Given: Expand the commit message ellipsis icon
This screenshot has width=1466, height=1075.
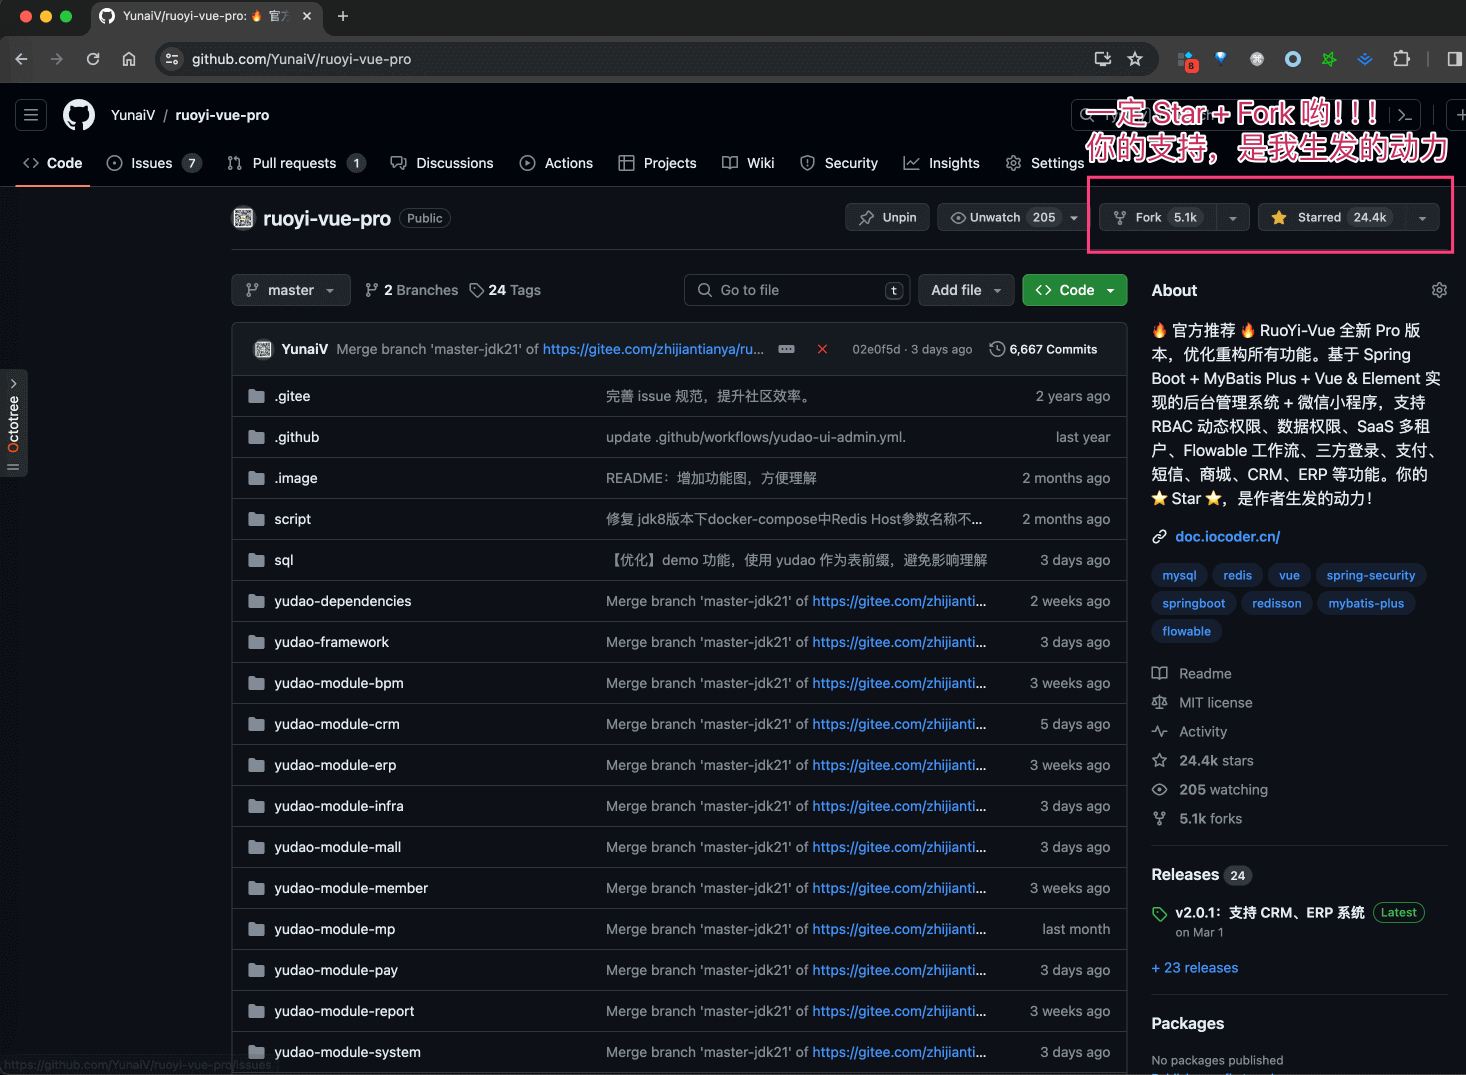Looking at the screenshot, I should tap(787, 349).
